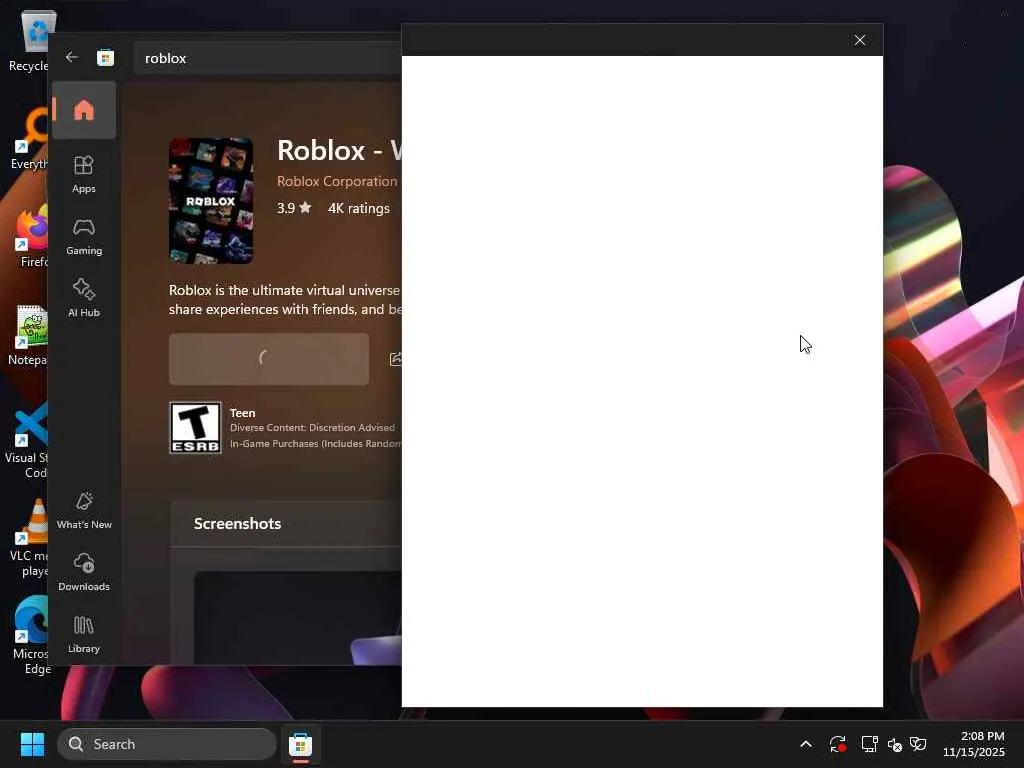Select the Firefox desktop shortcut
Screen dimensions: 1024x768
pyautogui.click(x=31, y=237)
